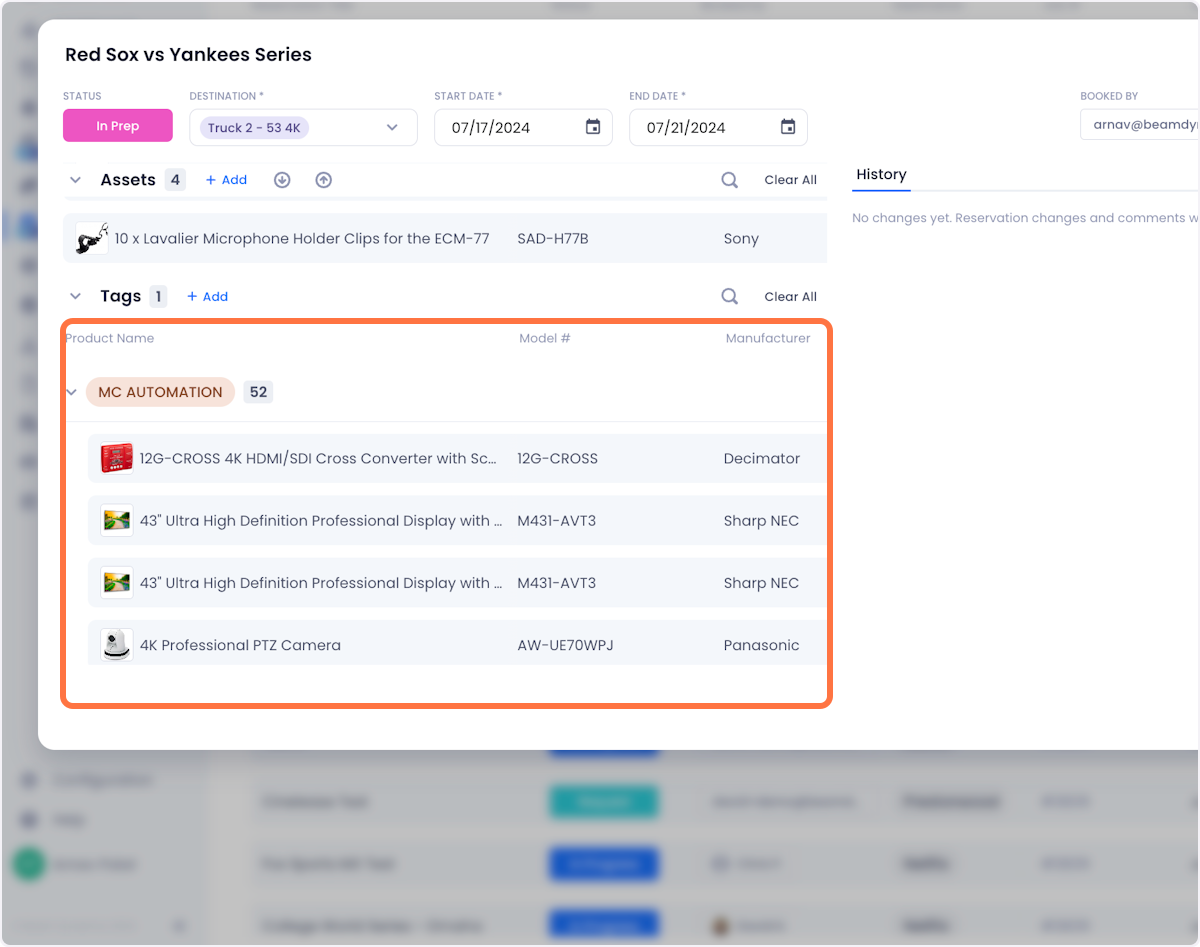Click Clear All in Assets section

pos(791,180)
